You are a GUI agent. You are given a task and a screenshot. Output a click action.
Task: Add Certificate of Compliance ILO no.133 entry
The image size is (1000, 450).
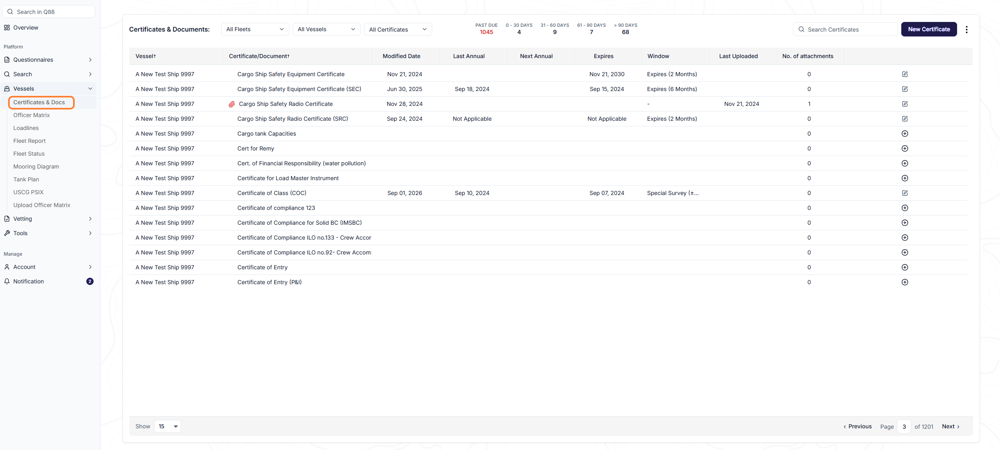tap(904, 238)
